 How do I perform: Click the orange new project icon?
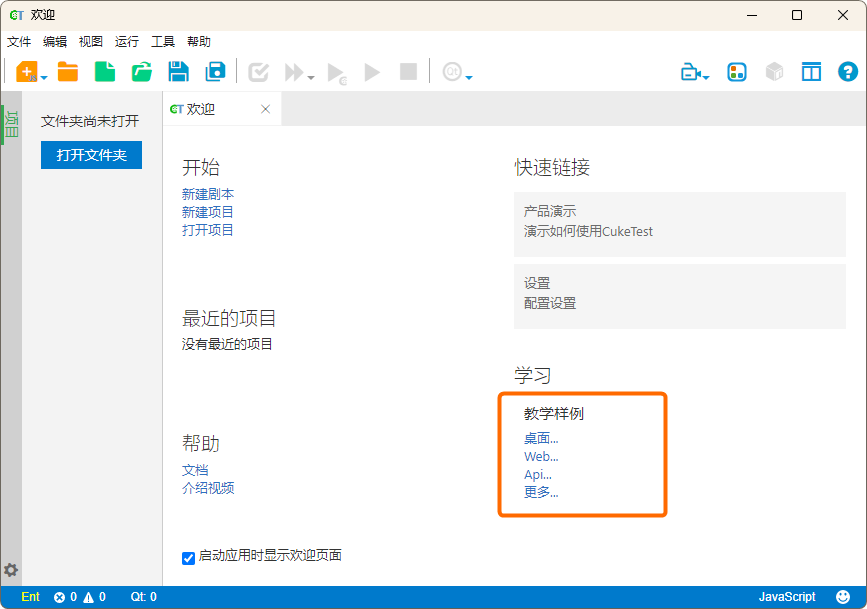point(27,72)
